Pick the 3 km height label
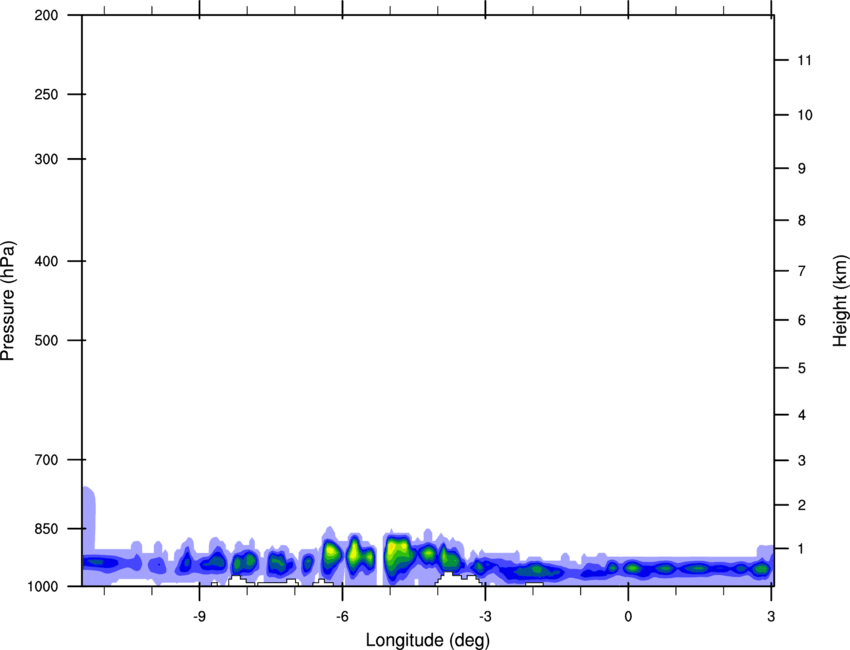The image size is (850, 650). (802, 461)
